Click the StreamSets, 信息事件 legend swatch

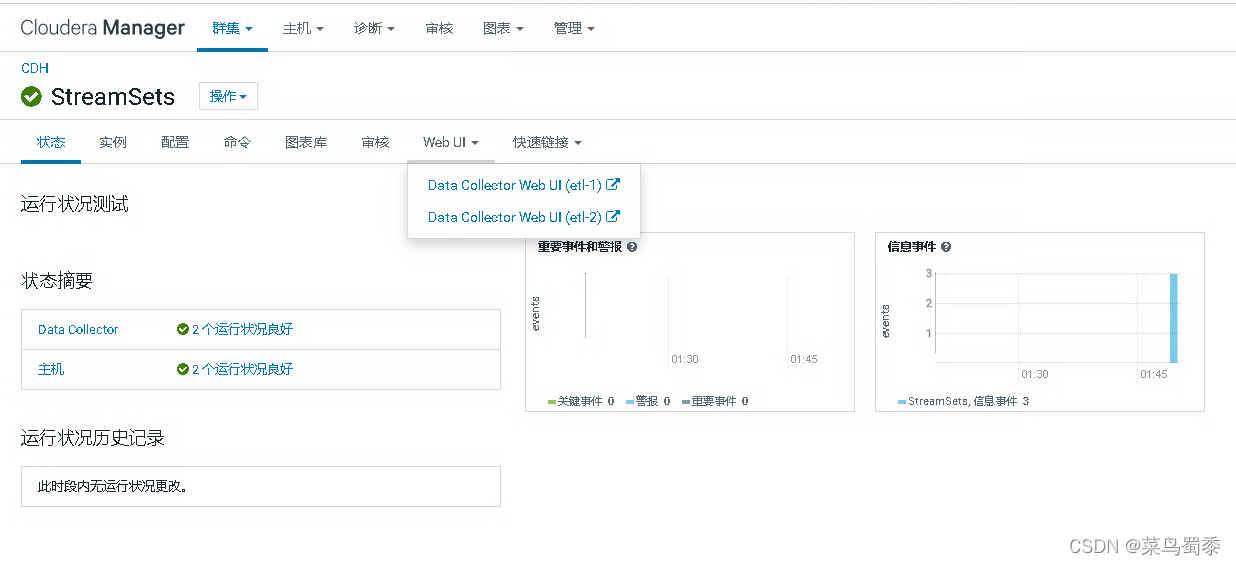click(902, 401)
